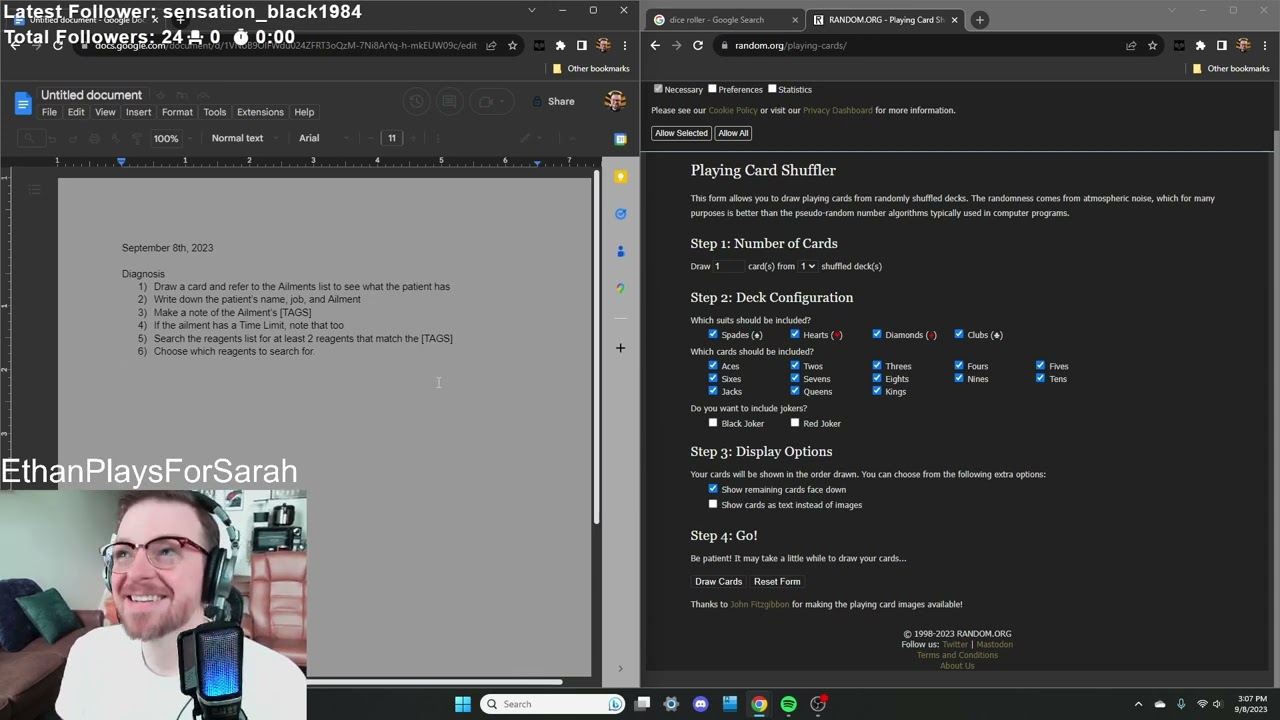Open the shuffled decks count dropdown
The width and height of the screenshot is (1280, 720).
click(807, 266)
